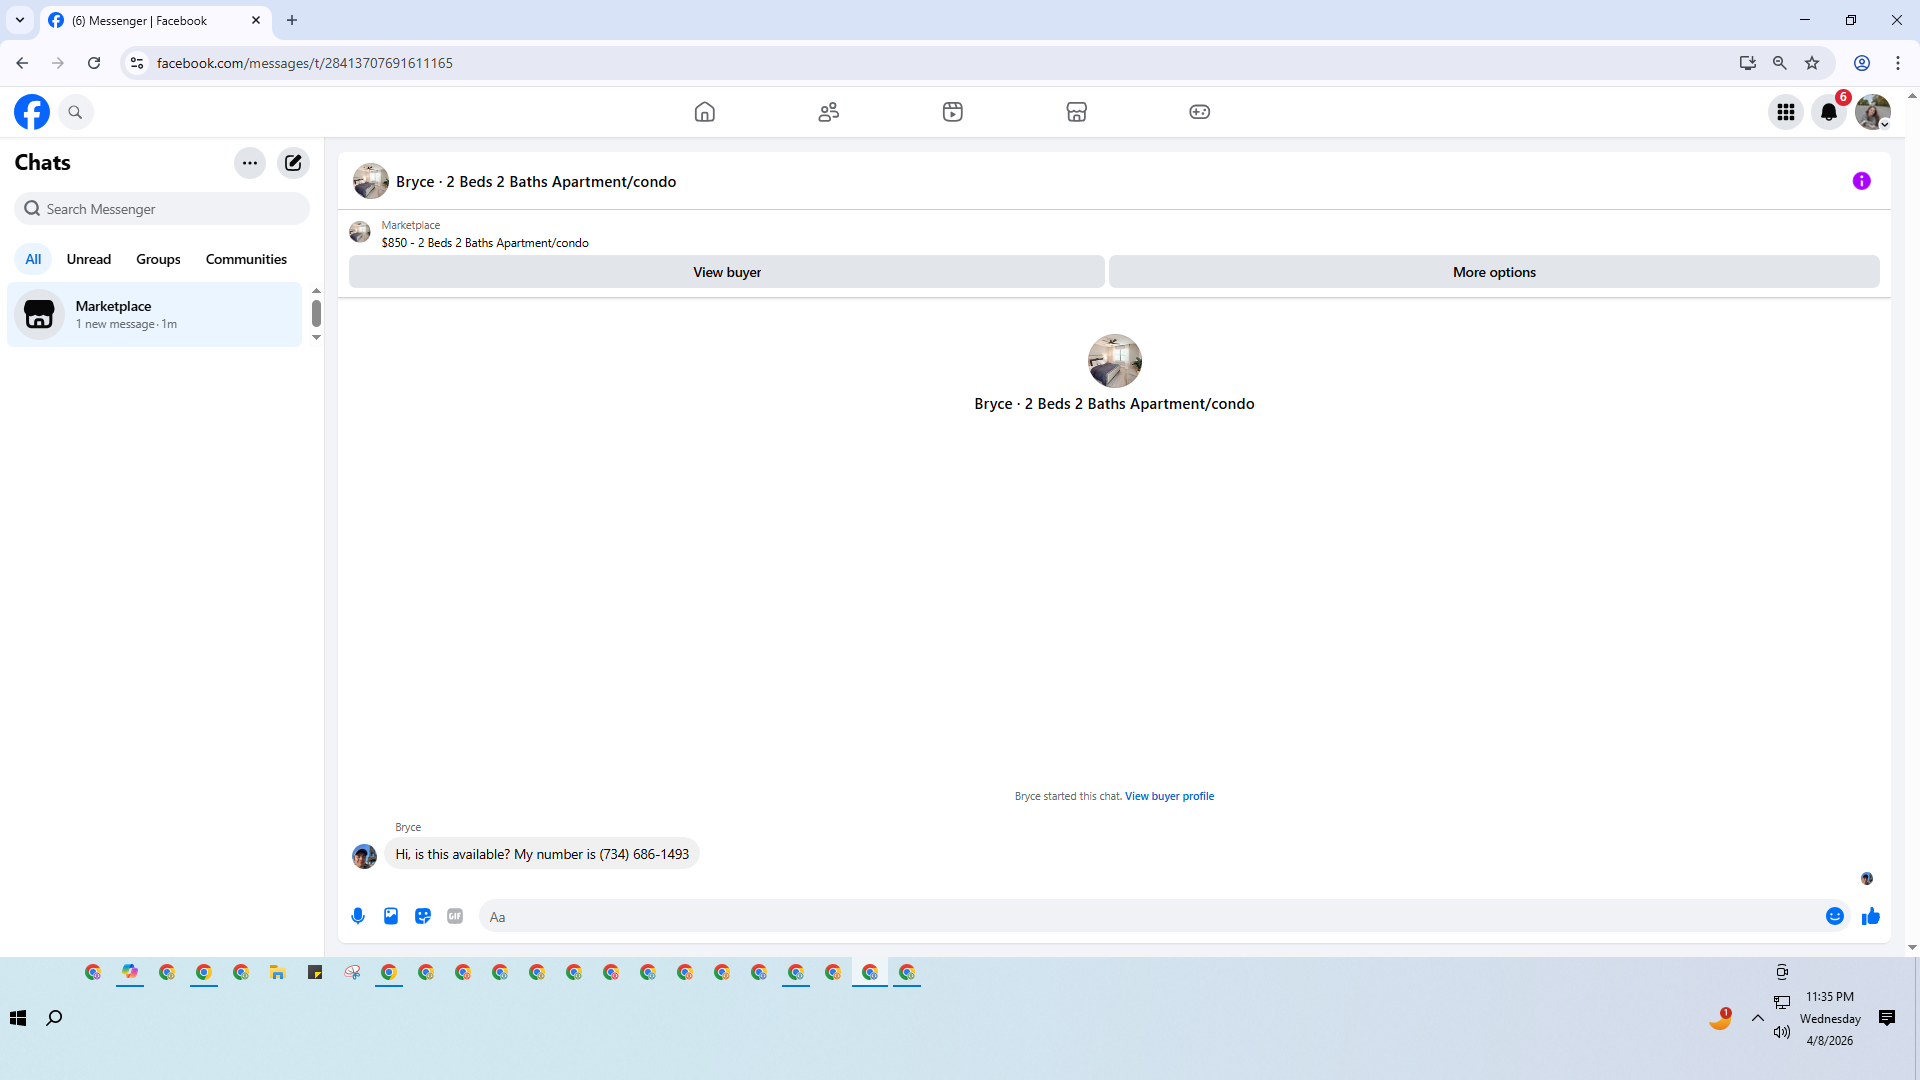Show hidden icons in system tray
This screenshot has height=1080, width=1920.
click(1757, 1018)
